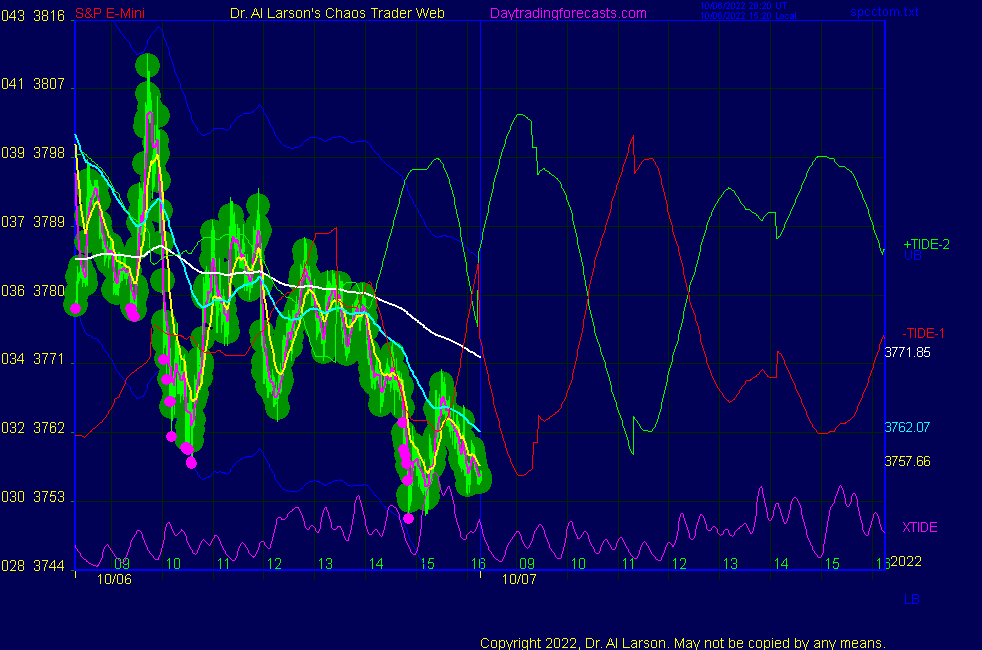The image size is (982, 650).
Task: Click the '11' hour label of 10/07
Action: click(x=629, y=564)
